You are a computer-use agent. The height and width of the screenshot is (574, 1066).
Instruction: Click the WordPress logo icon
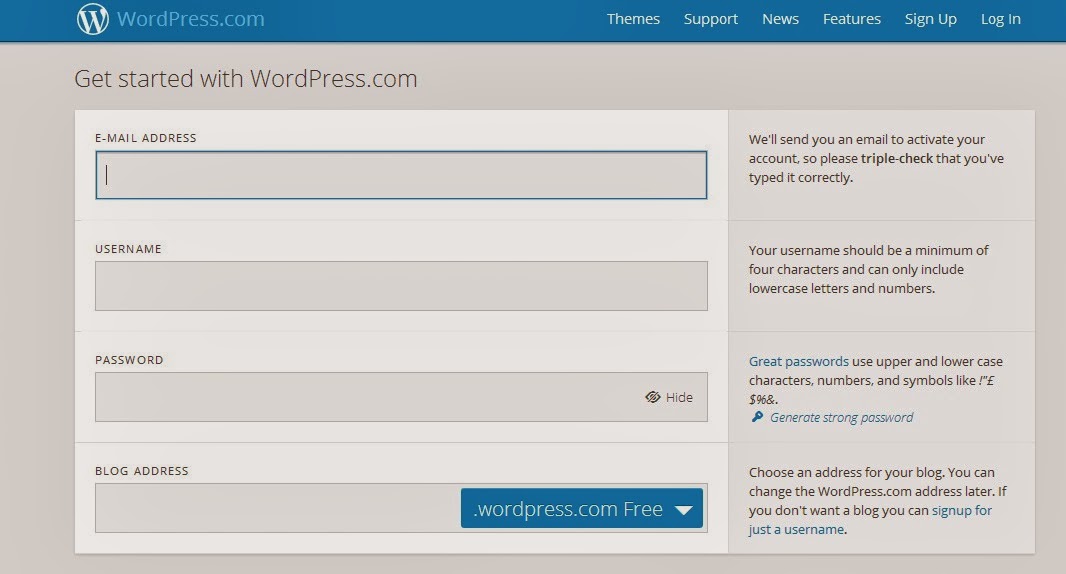pos(92,19)
